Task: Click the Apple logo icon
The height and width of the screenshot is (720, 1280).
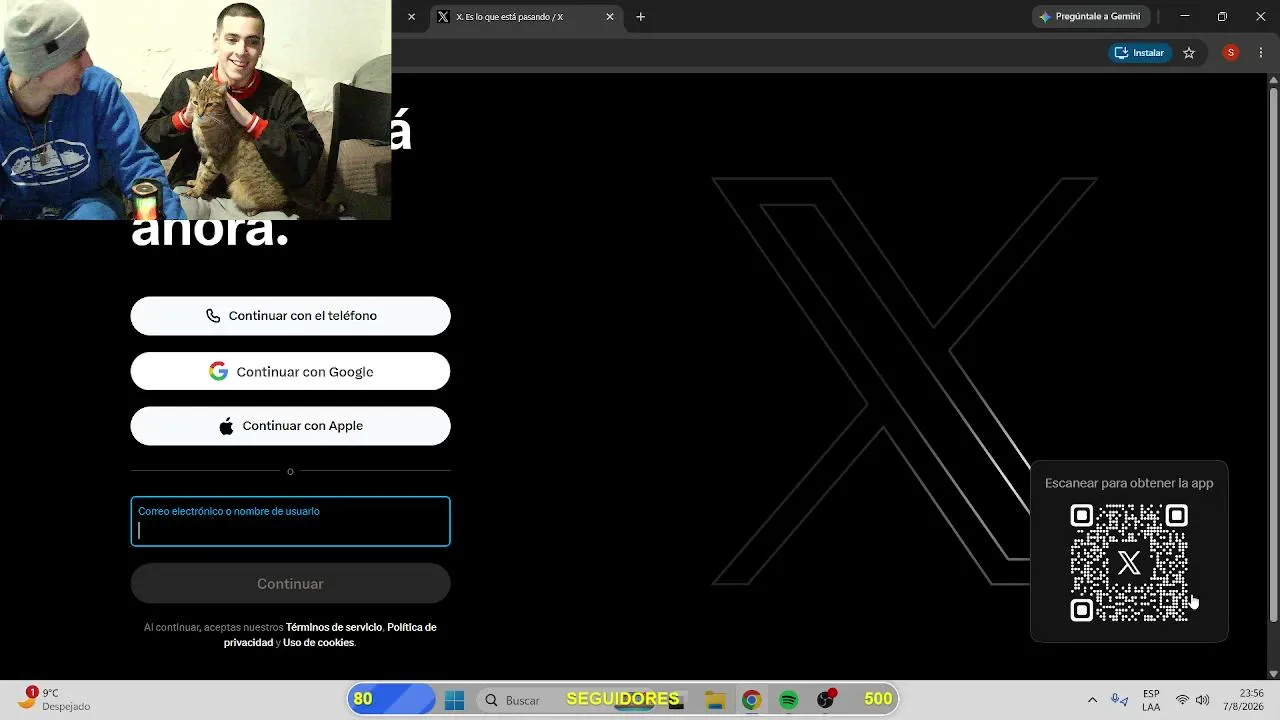Action: pyautogui.click(x=226, y=426)
